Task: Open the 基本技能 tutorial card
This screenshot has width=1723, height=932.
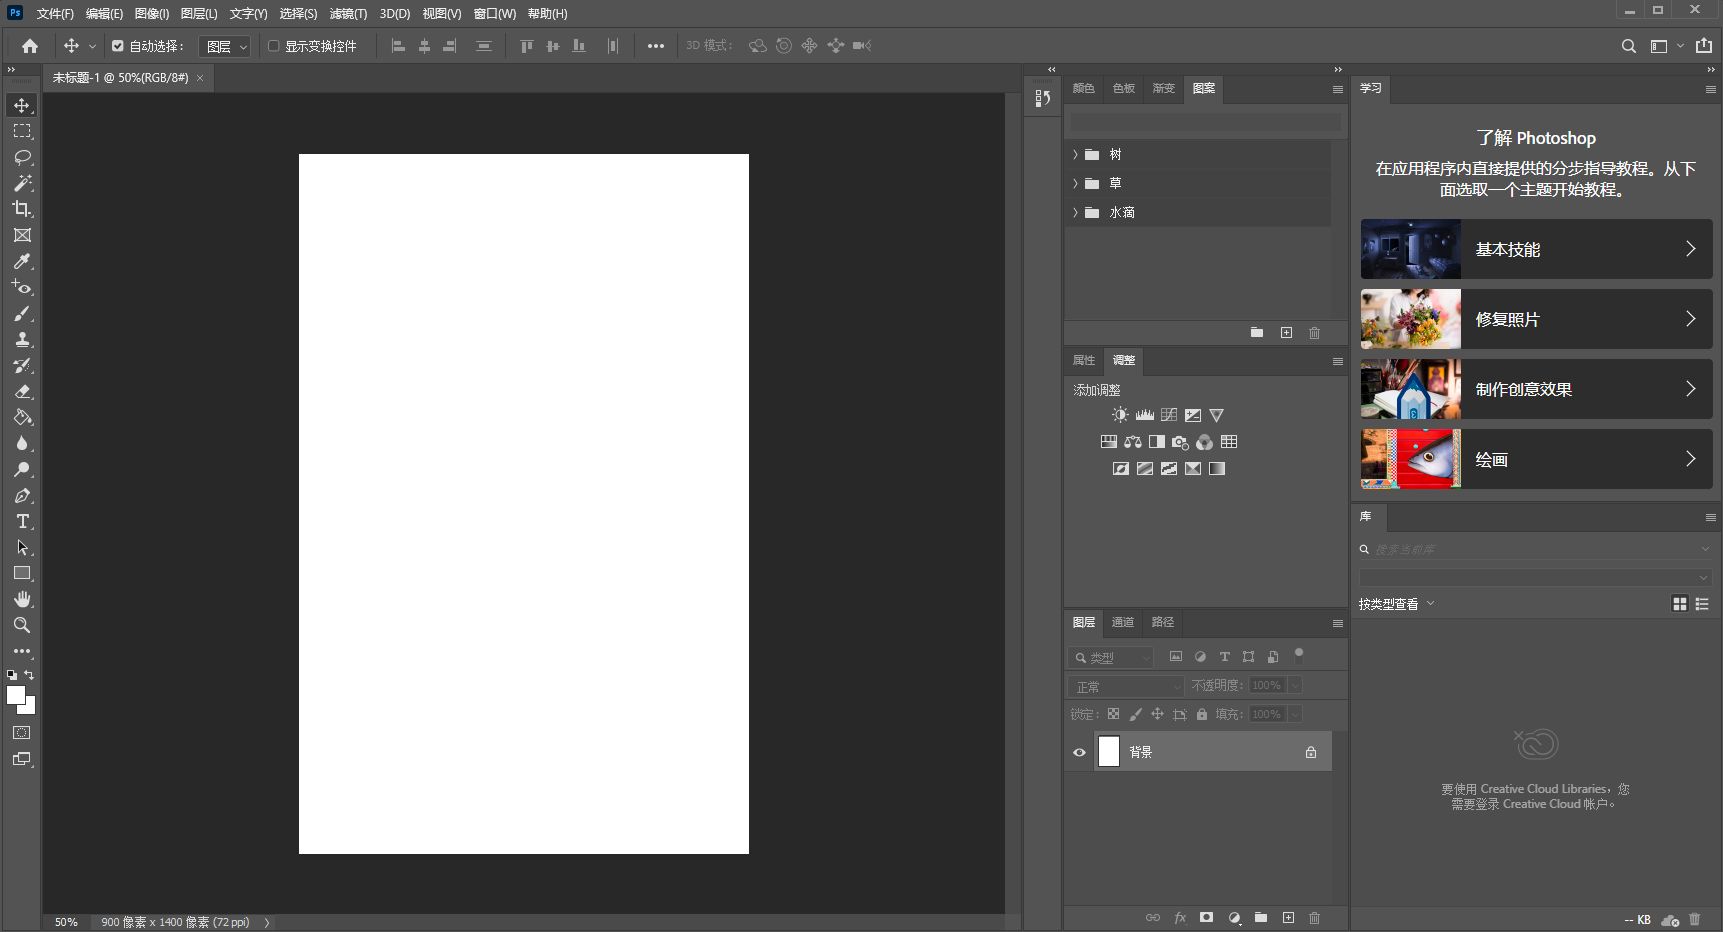Action: [x=1536, y=249]
